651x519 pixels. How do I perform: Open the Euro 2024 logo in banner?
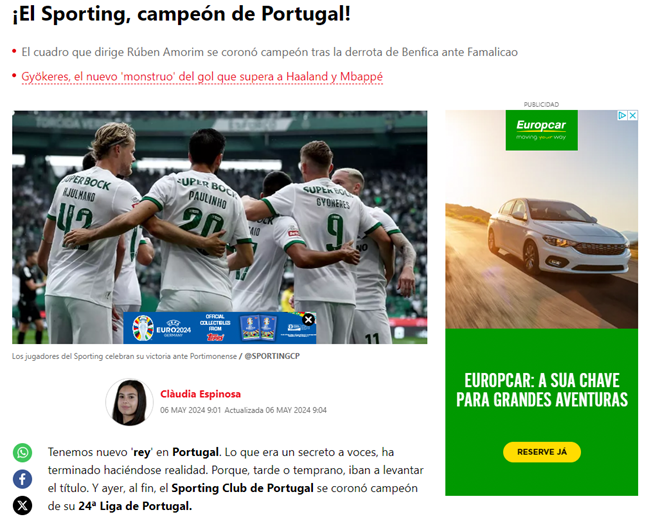coord(161,328)
